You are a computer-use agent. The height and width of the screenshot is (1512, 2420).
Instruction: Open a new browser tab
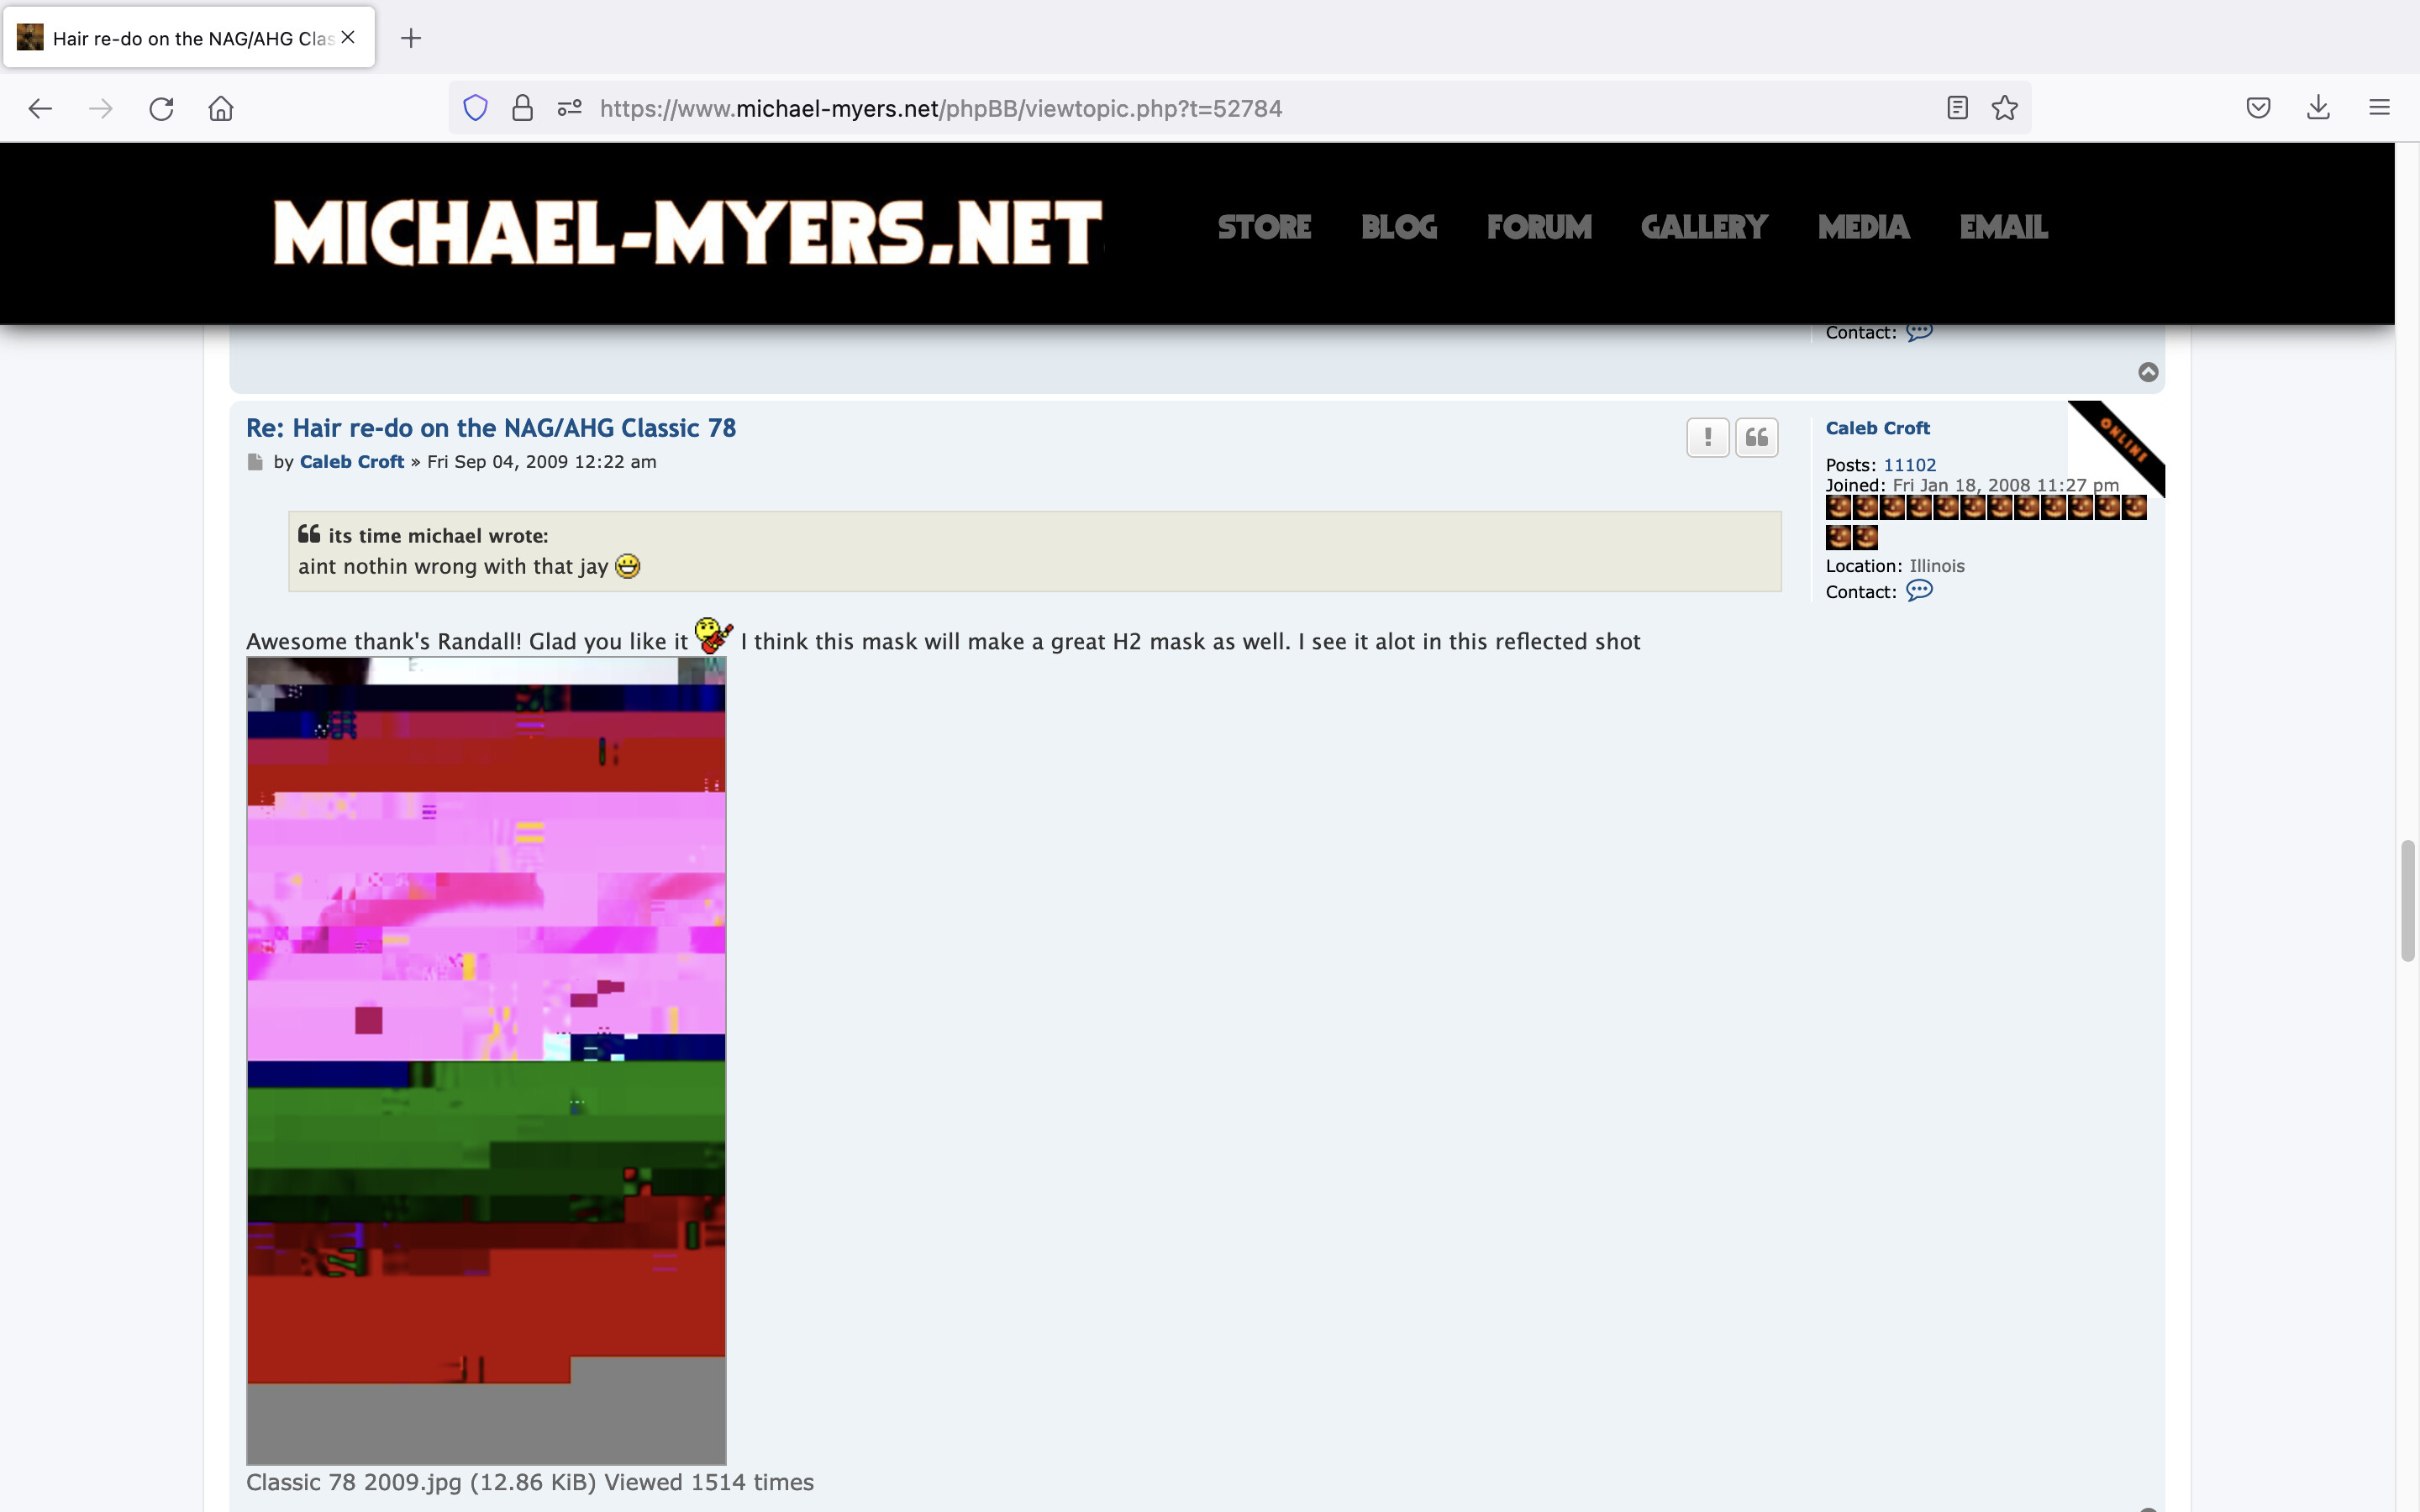410,38
